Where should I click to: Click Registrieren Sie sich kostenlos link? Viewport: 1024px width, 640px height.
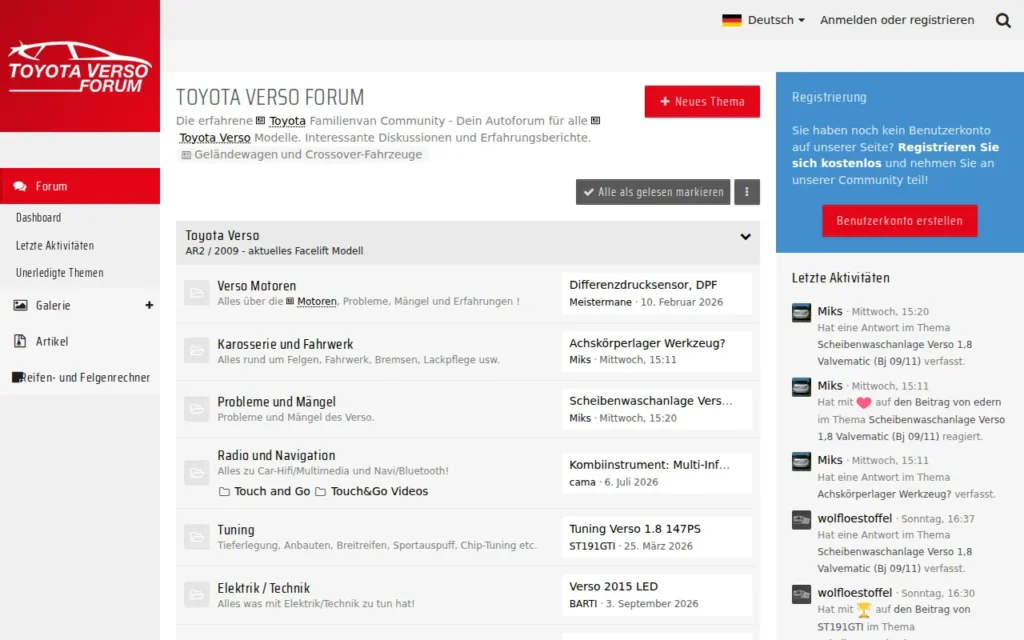coord(895,155)
